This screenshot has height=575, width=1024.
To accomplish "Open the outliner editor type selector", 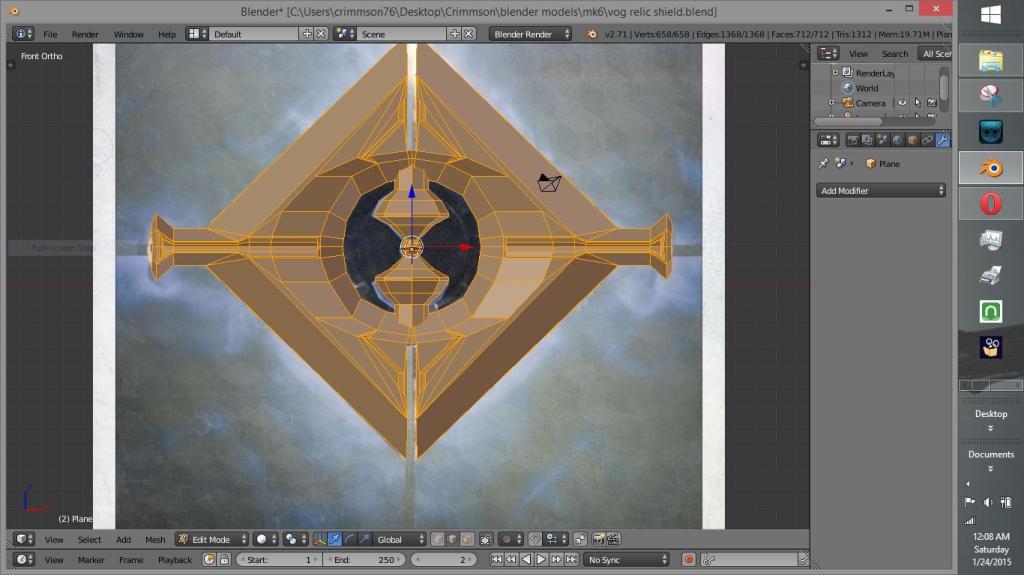I will (x=829, y=54).
